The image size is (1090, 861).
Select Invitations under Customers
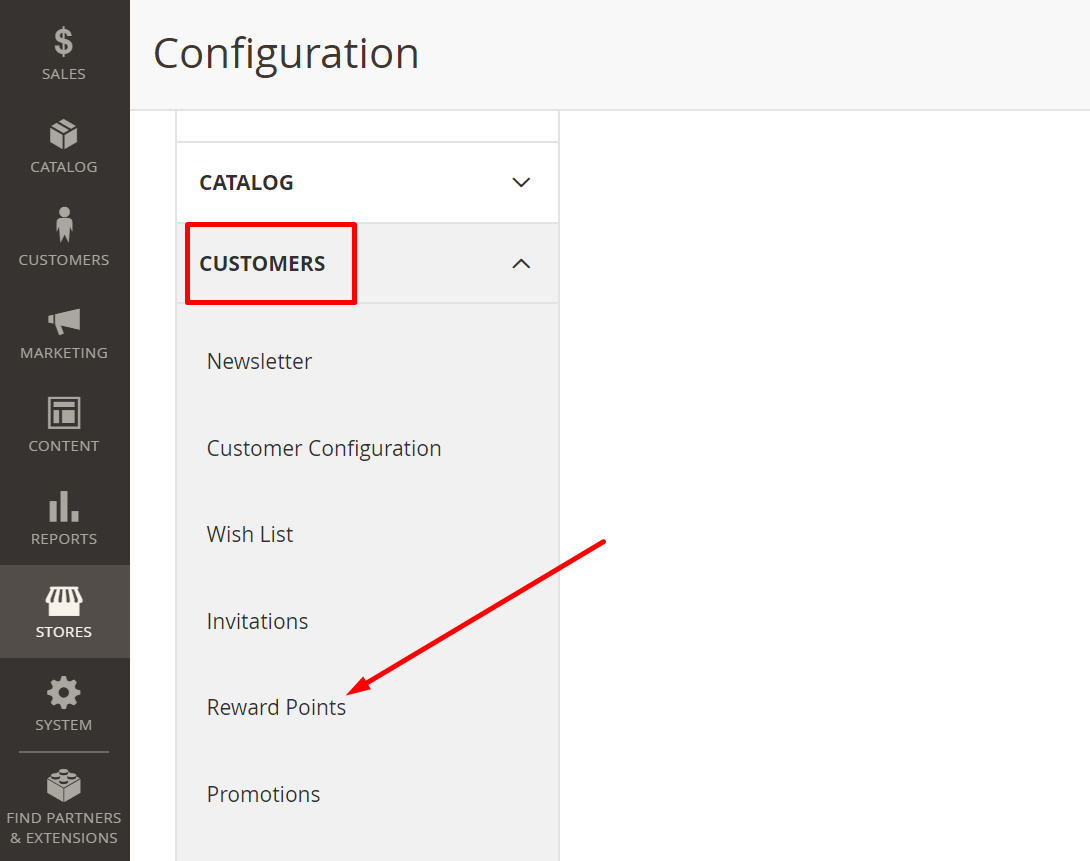point(257,621)
